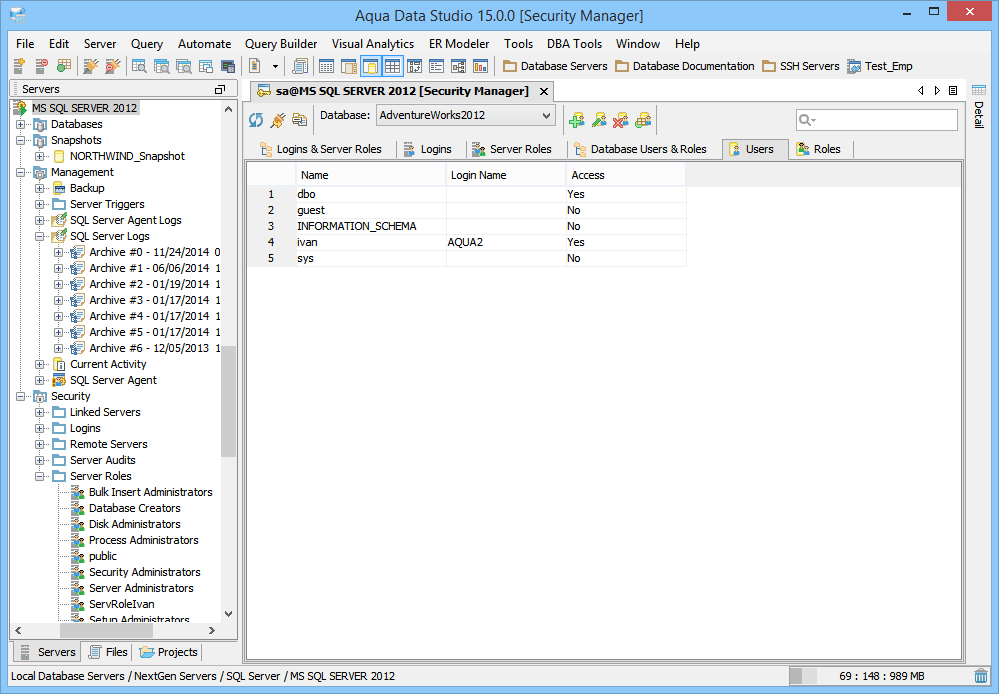999x694 pixels.
Task: Click the vertical scrollbar of the Servers tree
Action: click(228, 401)
